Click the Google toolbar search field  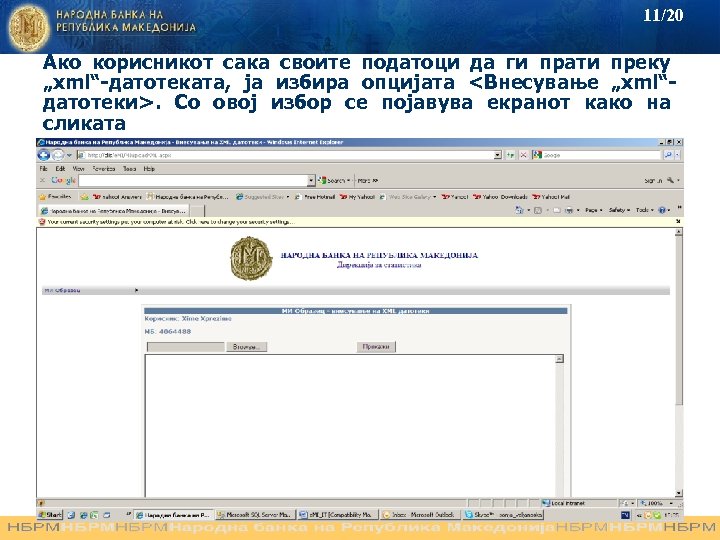point(193,180)
